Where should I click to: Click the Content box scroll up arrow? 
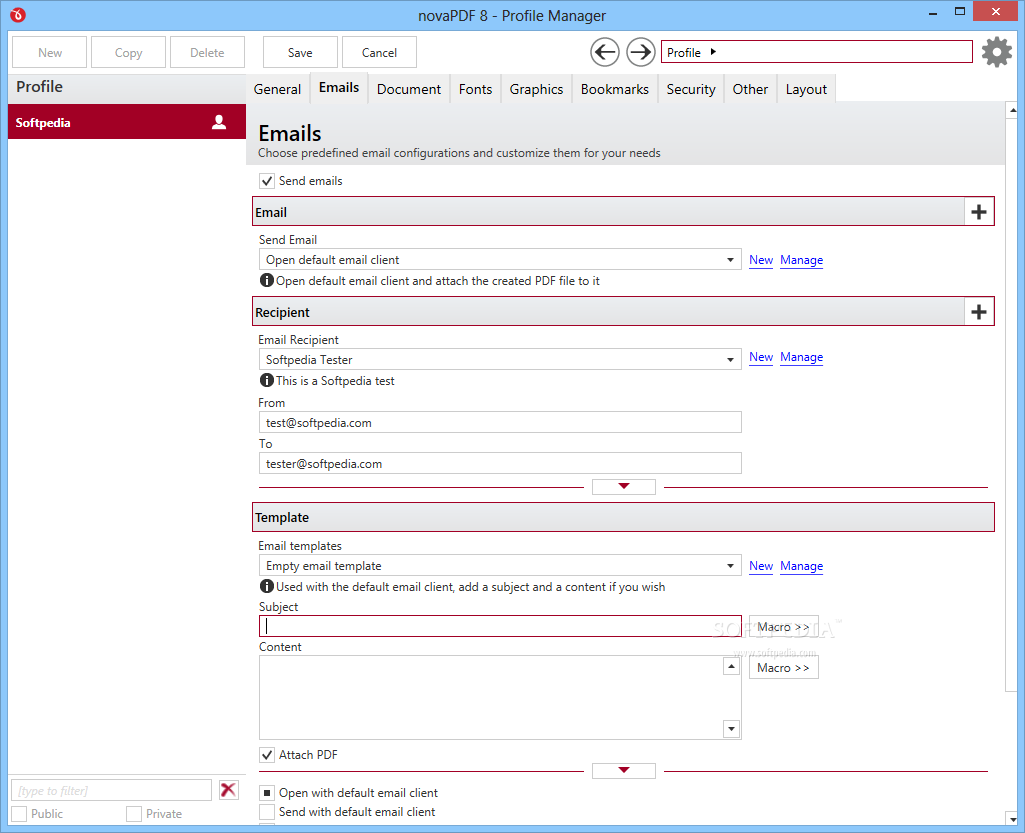point(731,666)
